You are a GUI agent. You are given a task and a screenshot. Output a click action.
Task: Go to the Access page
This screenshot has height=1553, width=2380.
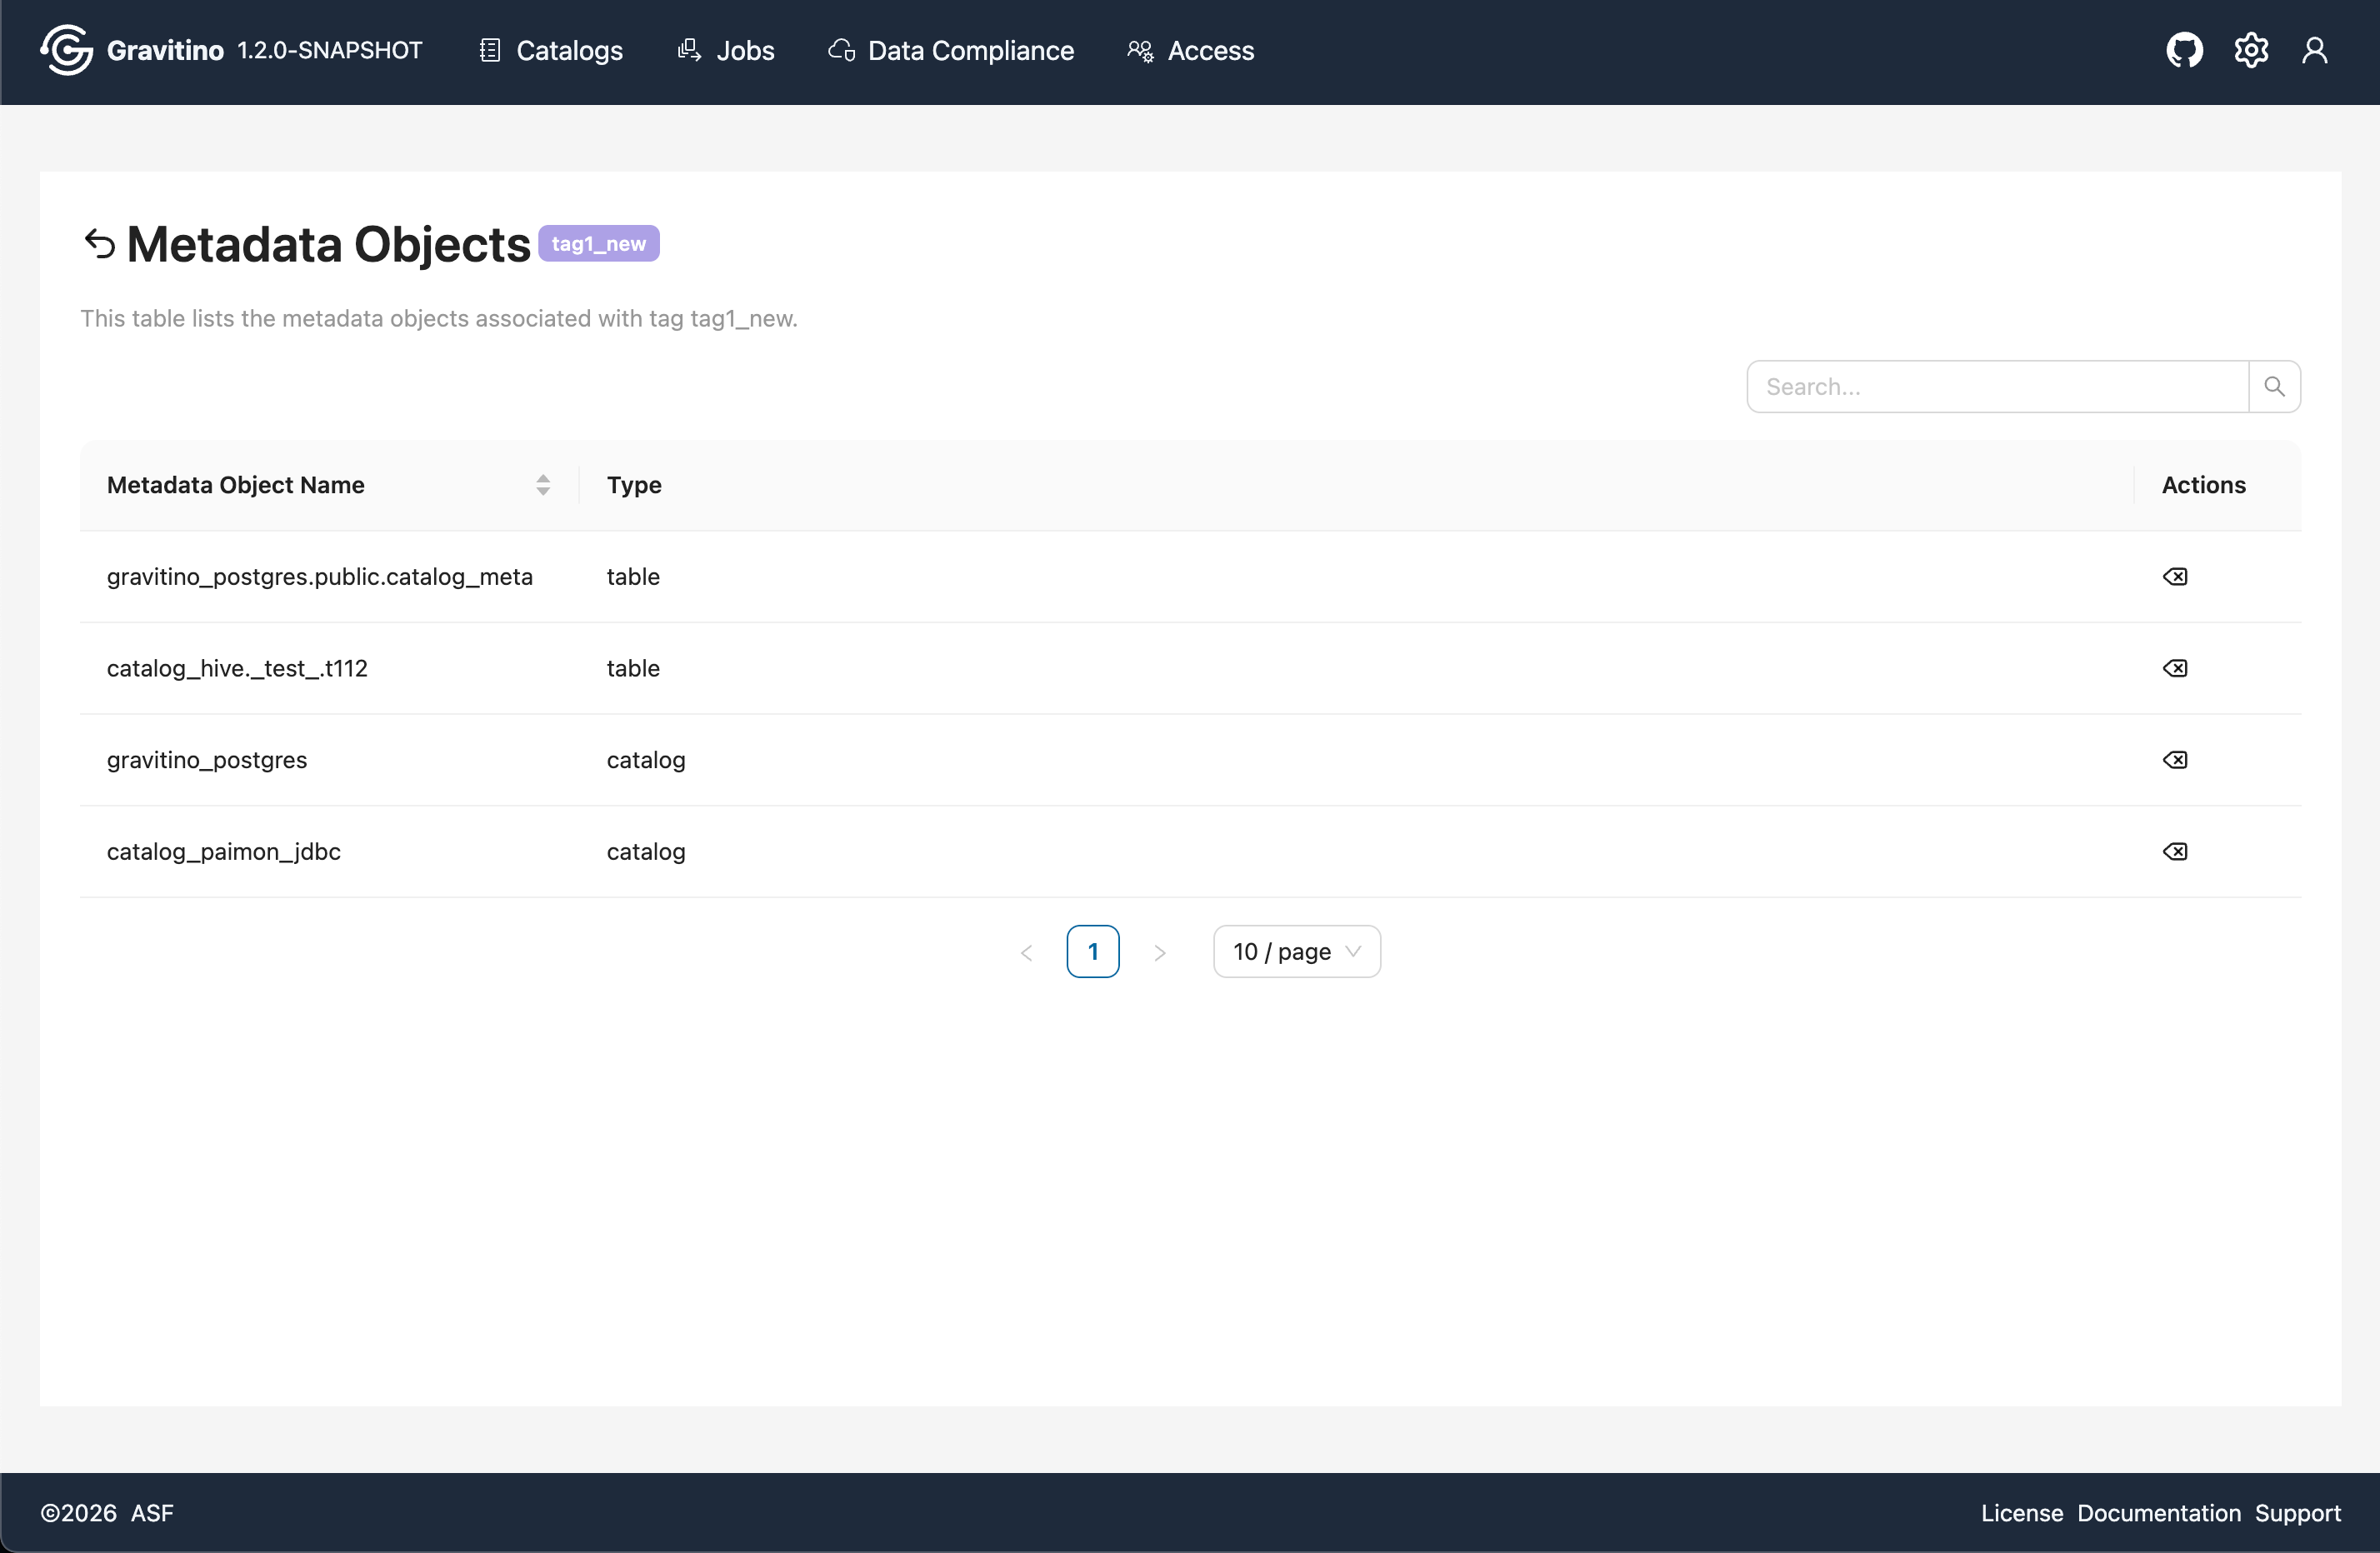point(1190,50)
